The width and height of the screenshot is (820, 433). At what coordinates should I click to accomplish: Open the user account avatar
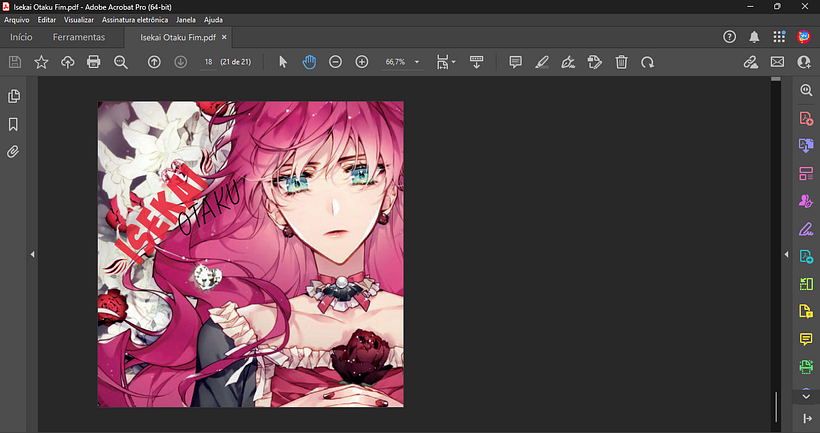coord(804,37)
